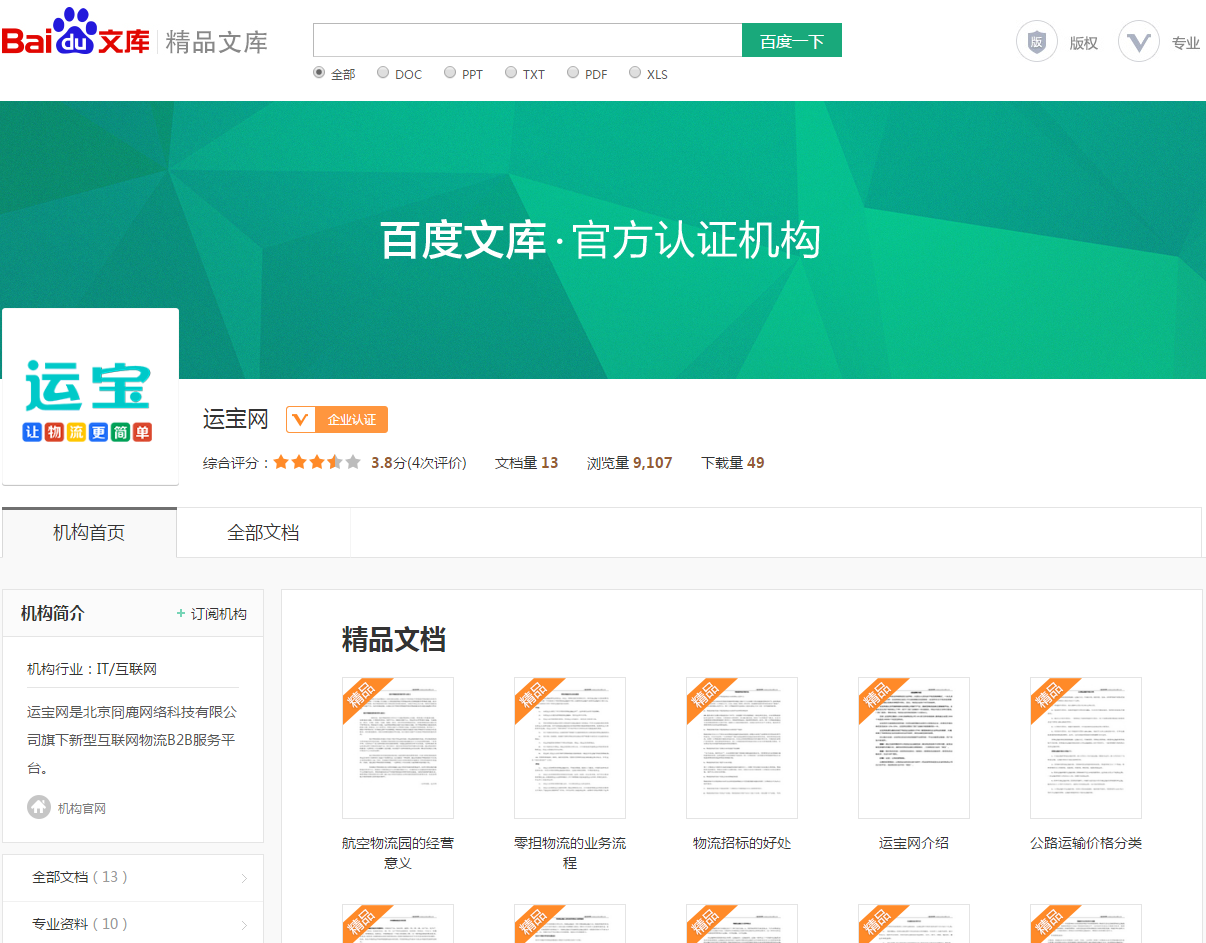The height and width of the screenshot is (943, 1206).
Task: Click the plus icon beside 订阅机构
Action: [181, 614]
